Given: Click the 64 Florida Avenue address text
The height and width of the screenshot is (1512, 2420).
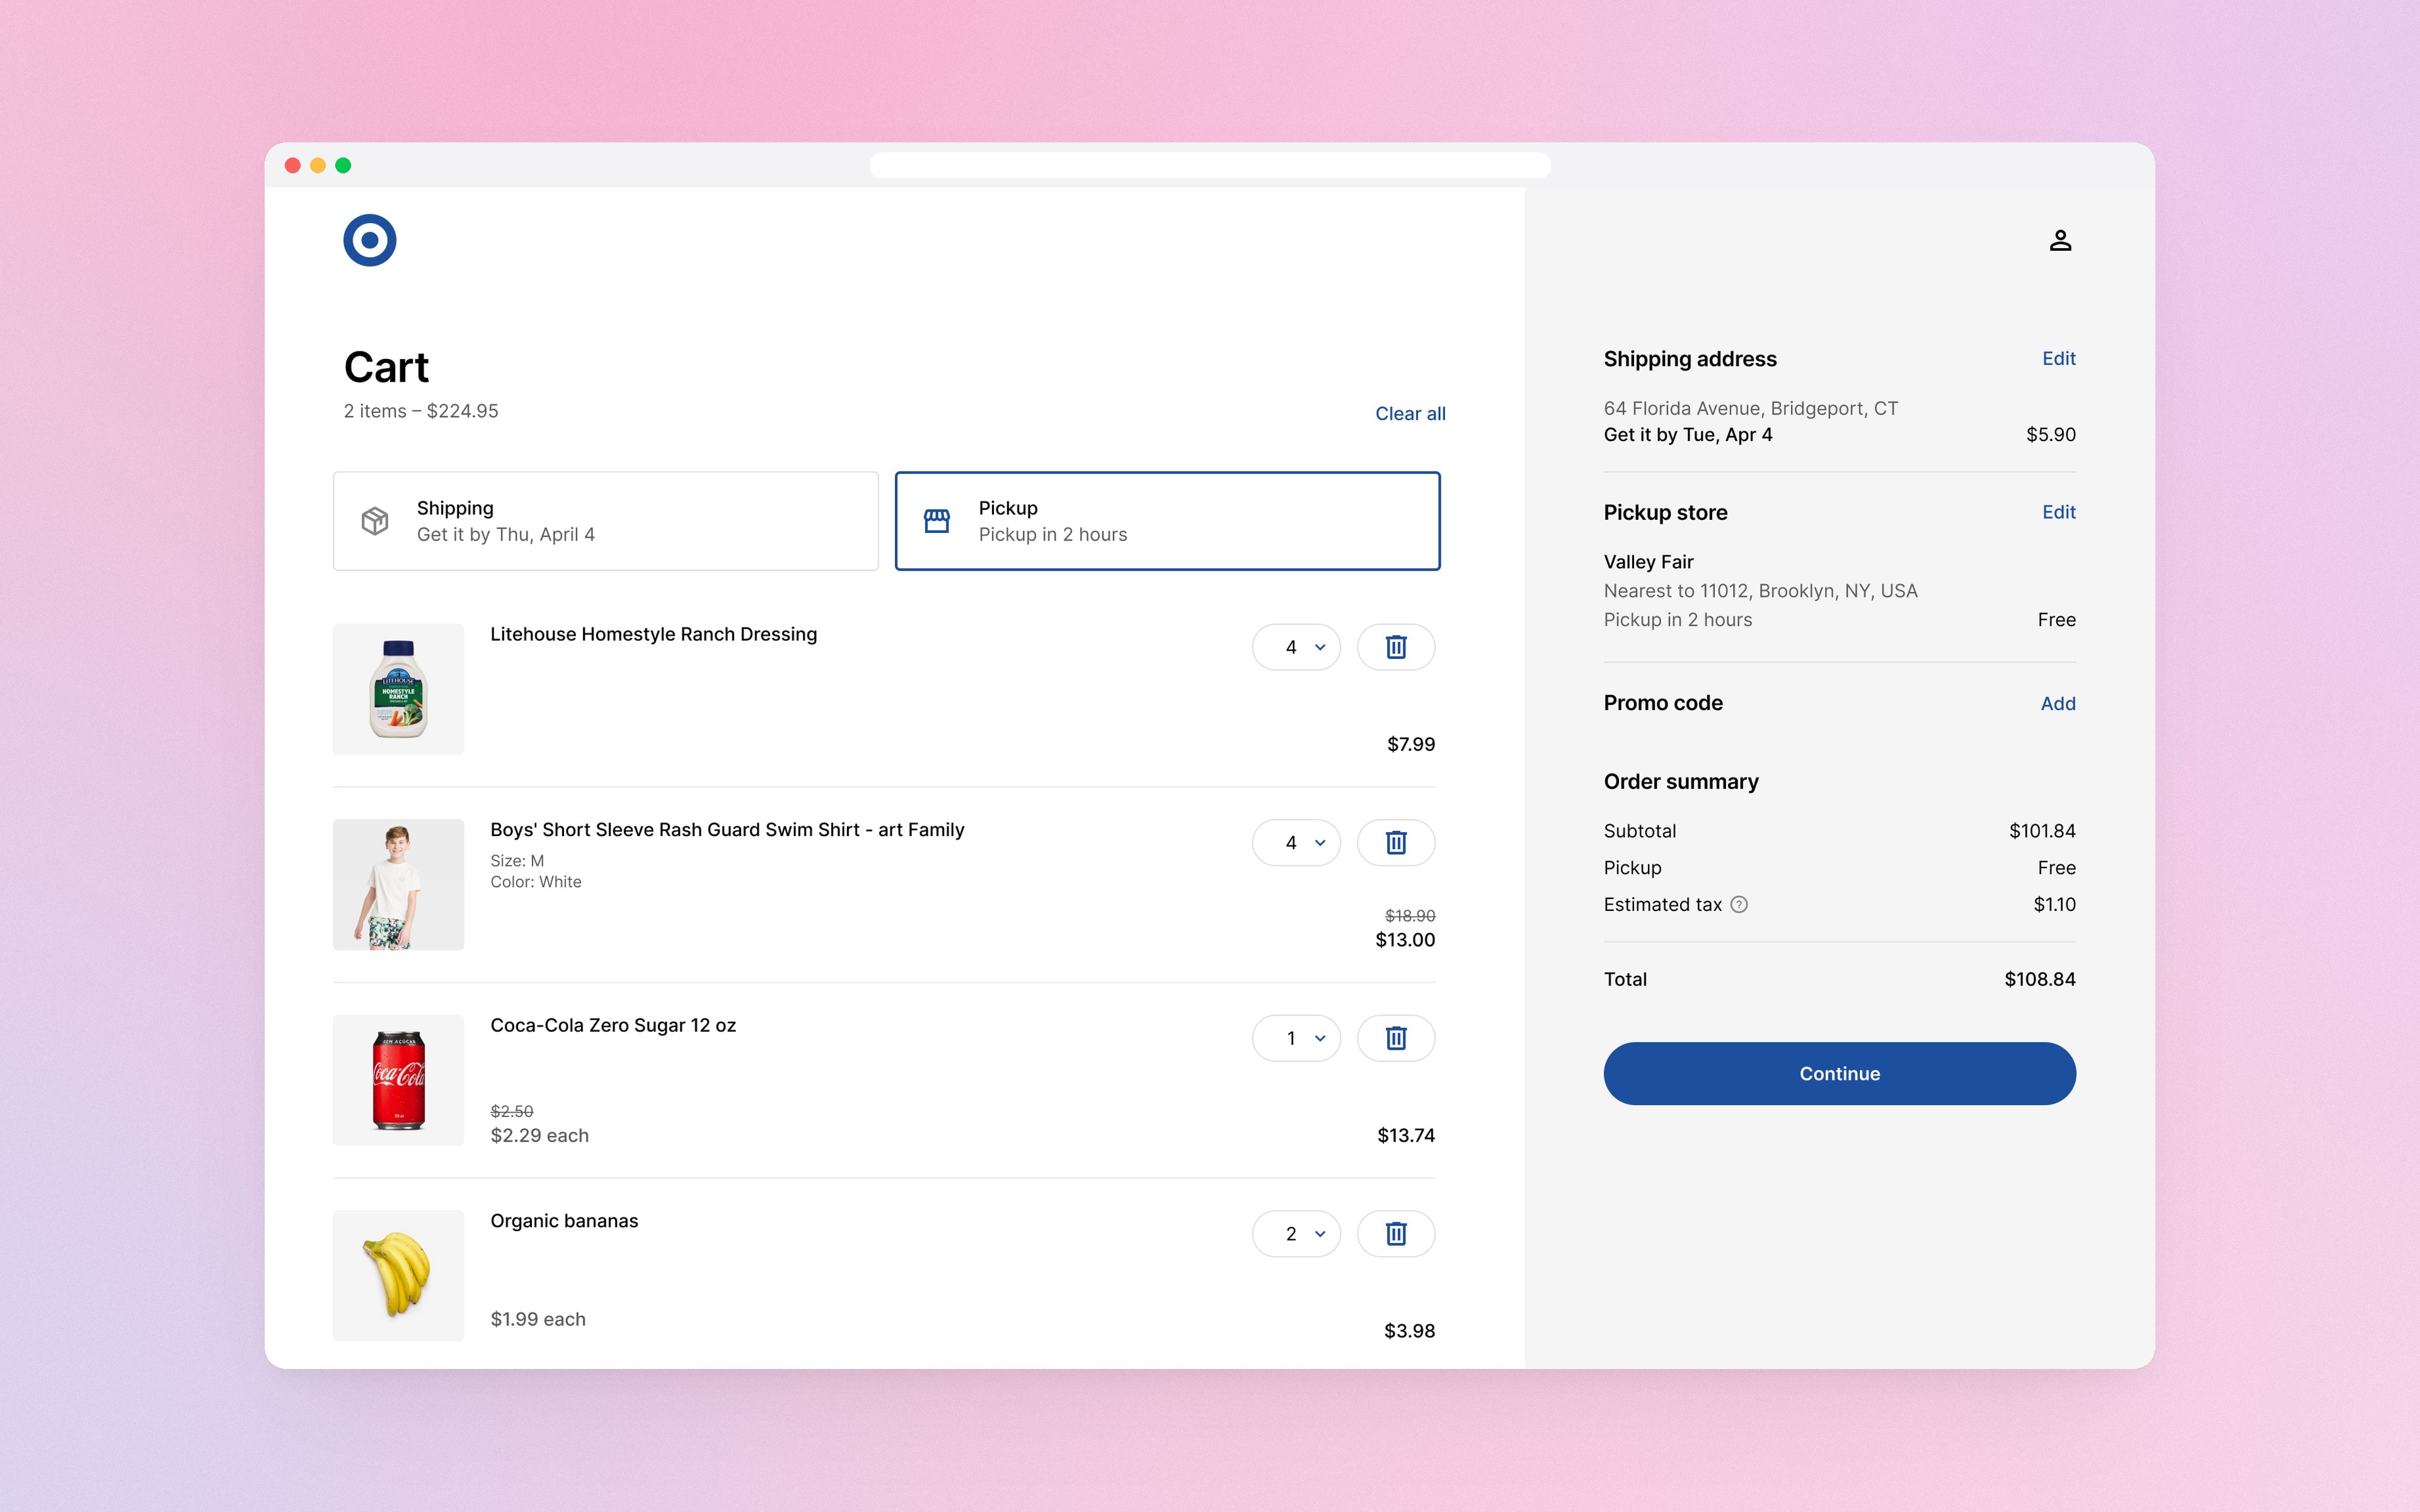Looking at the screenshot, I should (1750, 408).
